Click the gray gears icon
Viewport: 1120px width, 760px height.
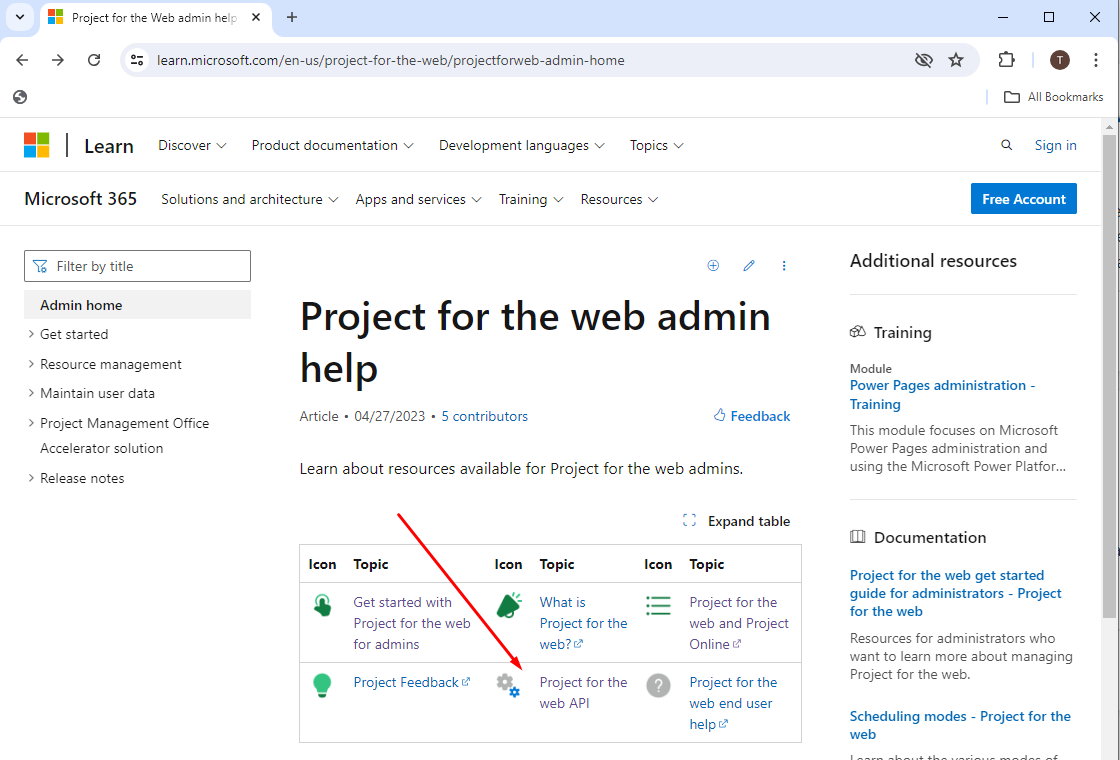pos(509,686)
